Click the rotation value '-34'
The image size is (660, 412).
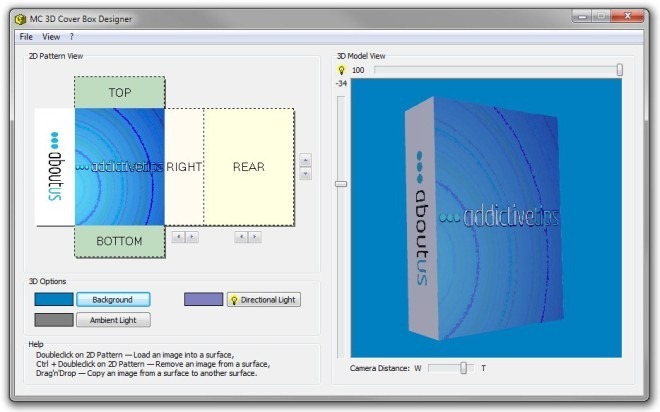pyautogui.click(x=341, y=83)
